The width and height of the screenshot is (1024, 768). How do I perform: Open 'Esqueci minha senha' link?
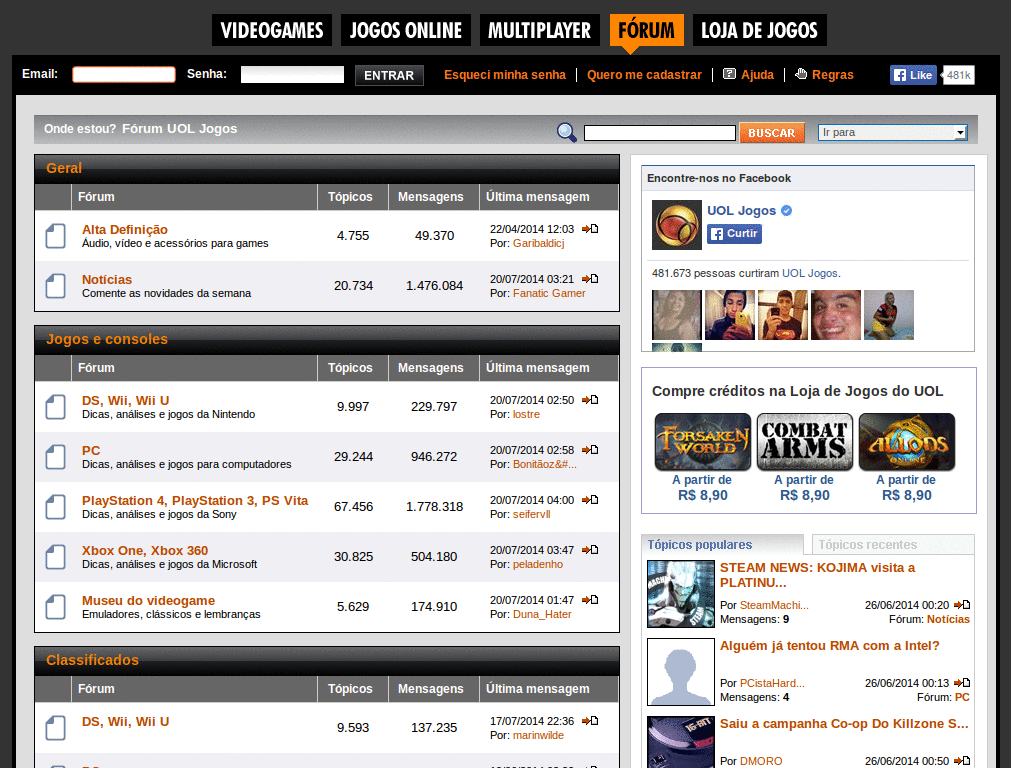pos(505,74)
